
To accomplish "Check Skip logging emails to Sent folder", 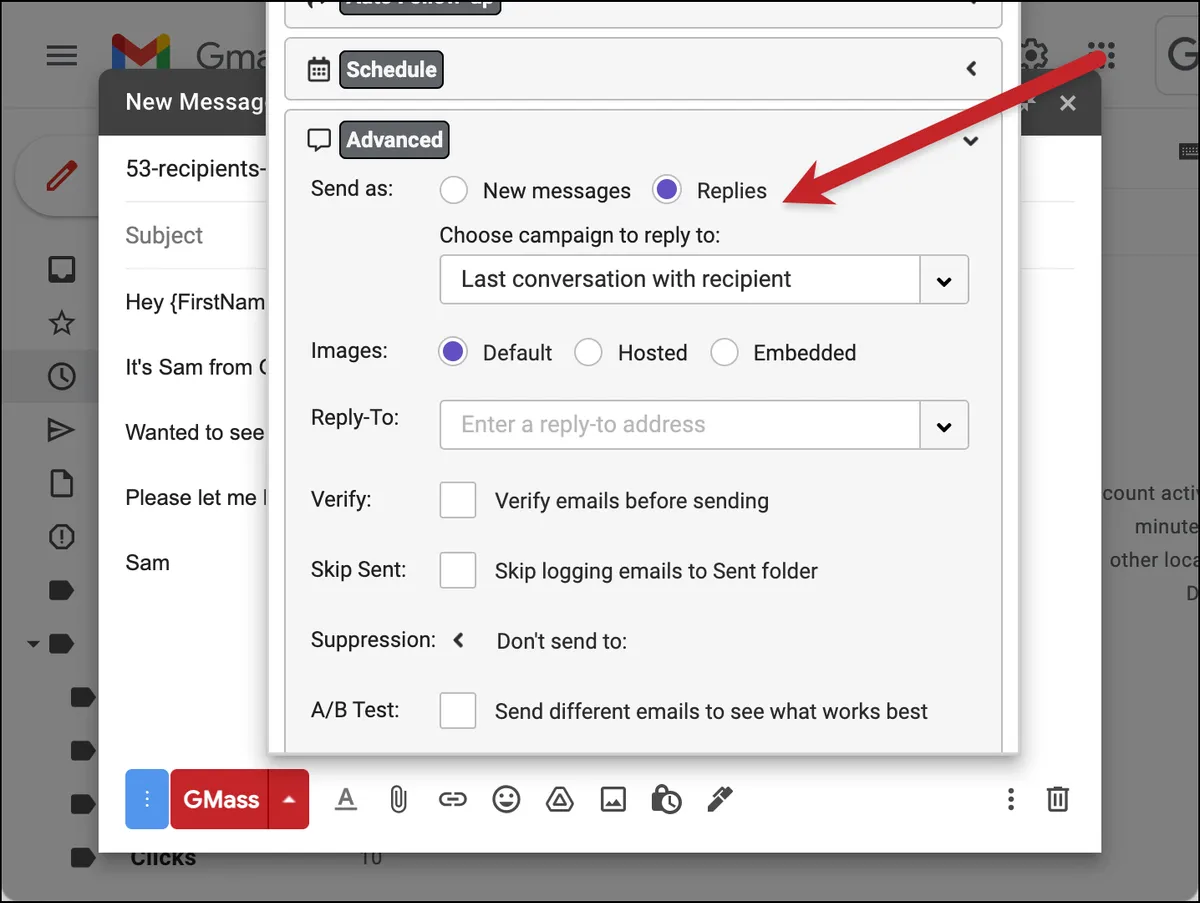I will click(x=458, y=571).
